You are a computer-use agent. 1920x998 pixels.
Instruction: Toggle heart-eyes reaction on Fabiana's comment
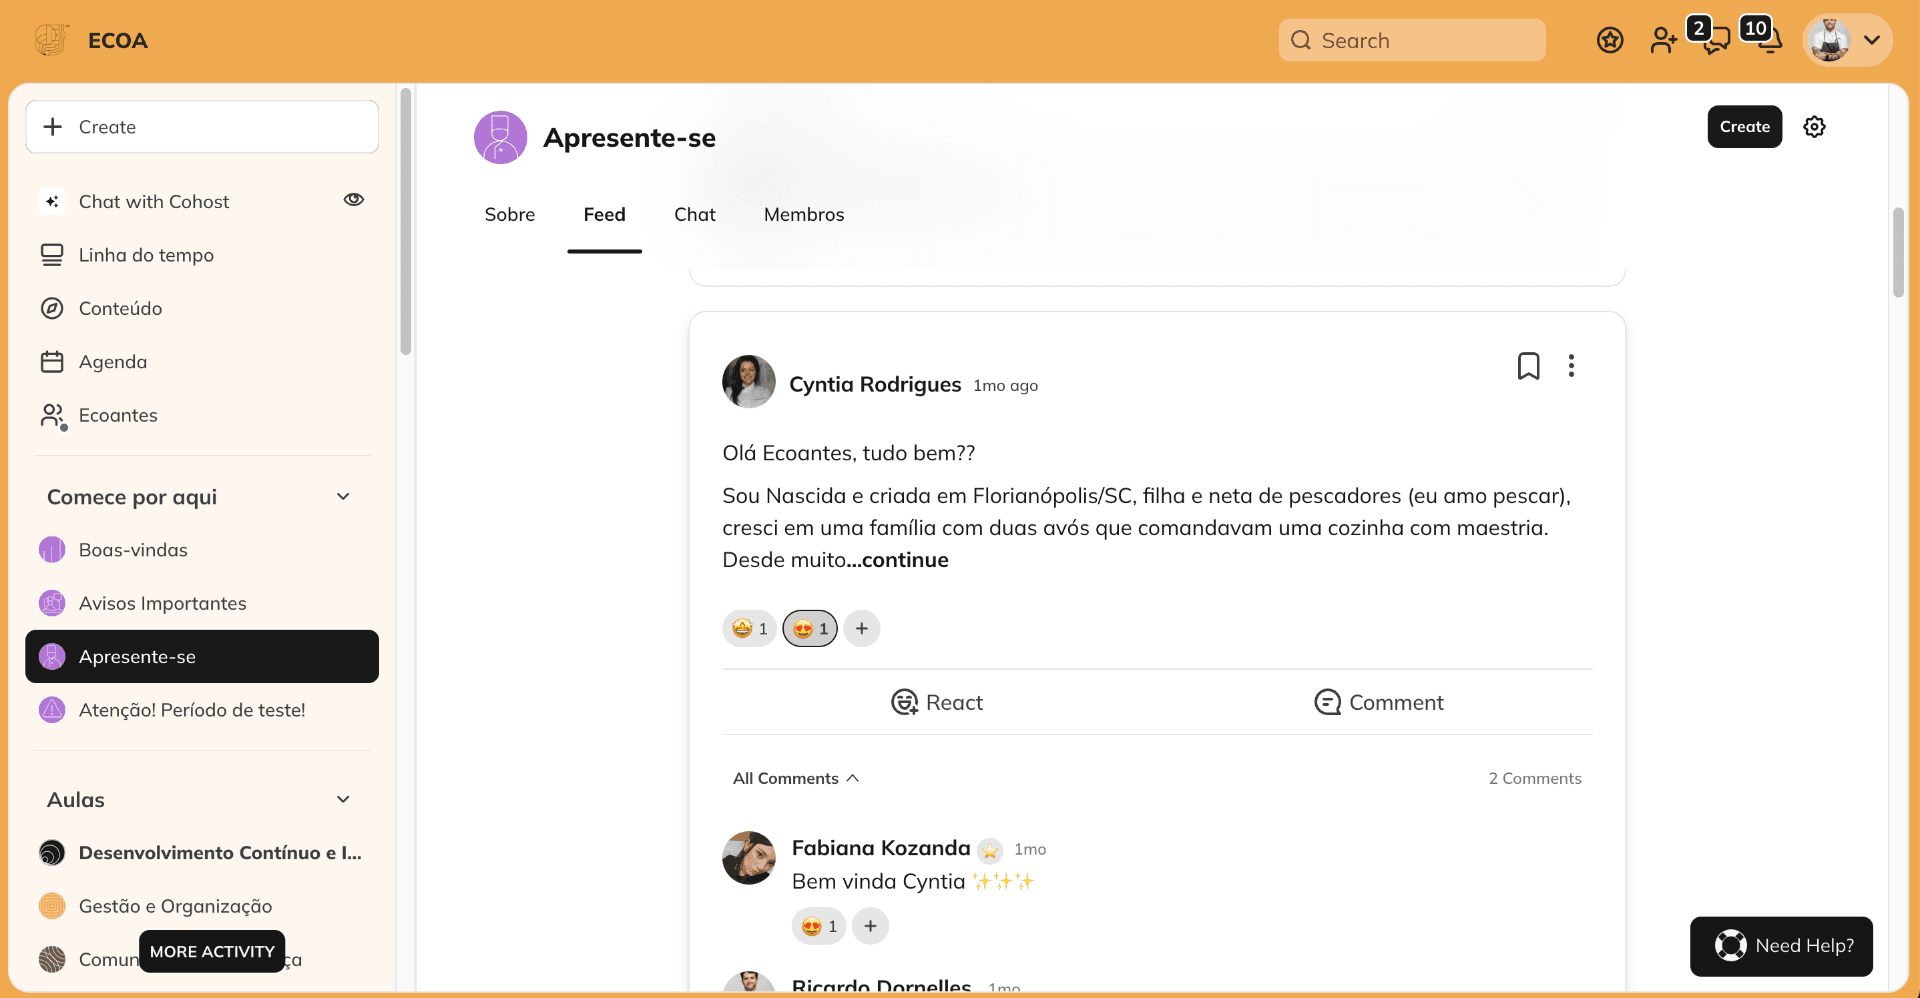point(819,926)
